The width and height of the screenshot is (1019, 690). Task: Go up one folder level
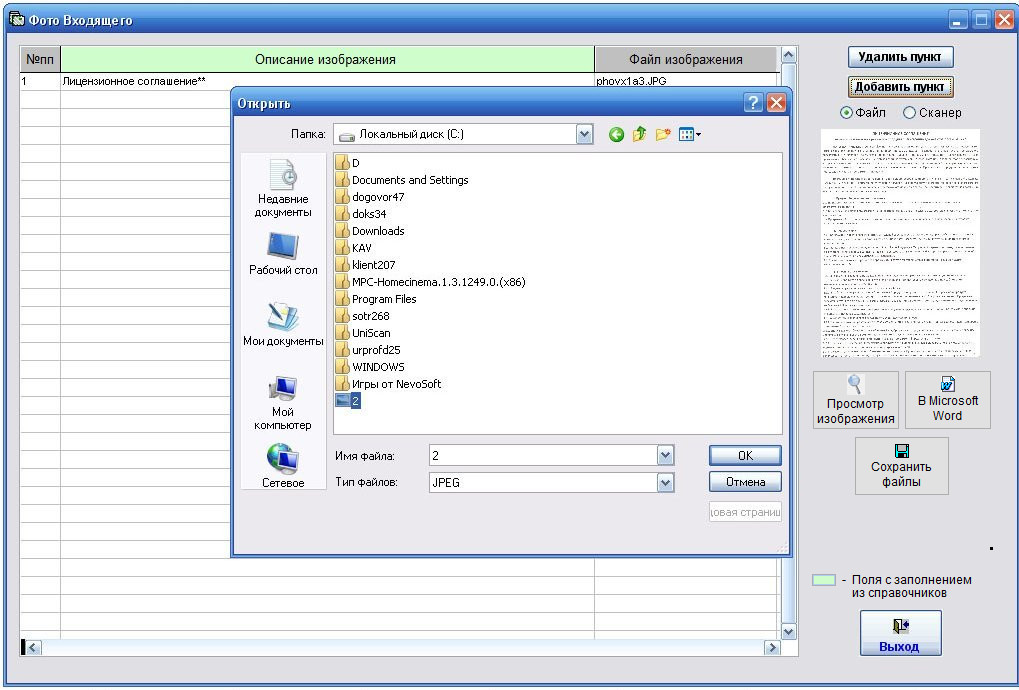[x=639, y=135]
